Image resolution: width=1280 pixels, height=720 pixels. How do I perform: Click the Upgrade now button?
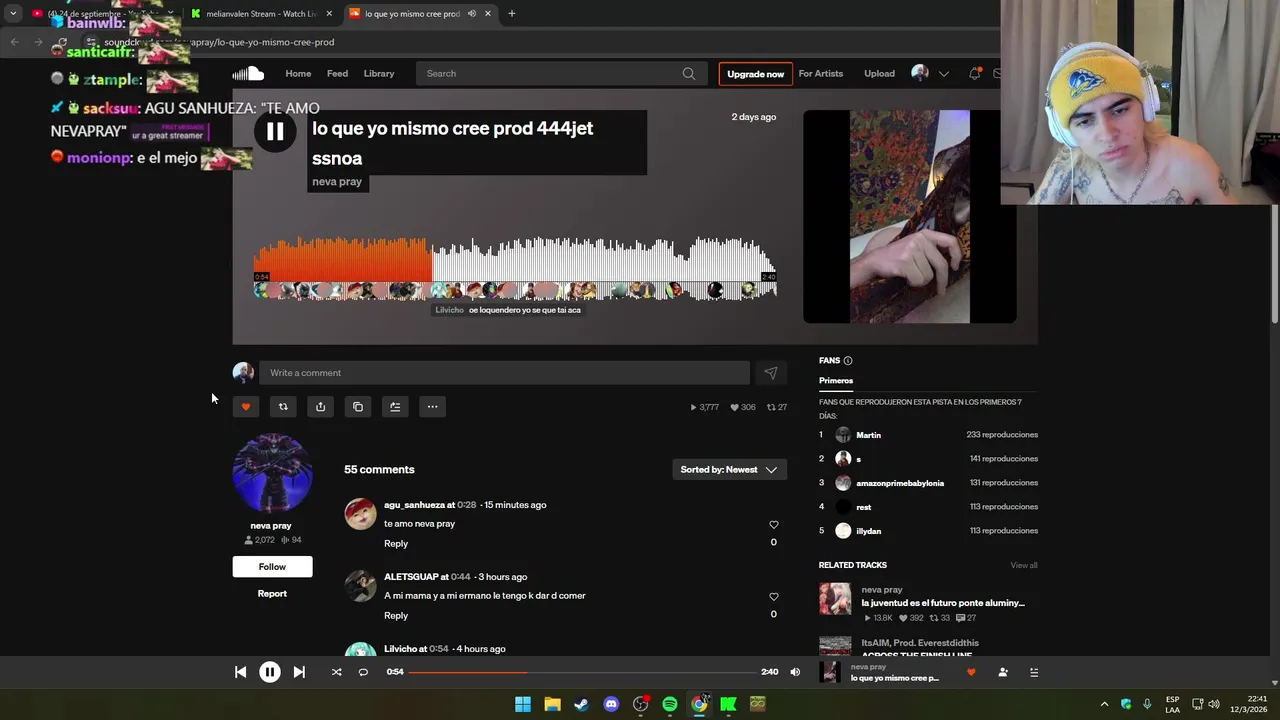point(755,74)
